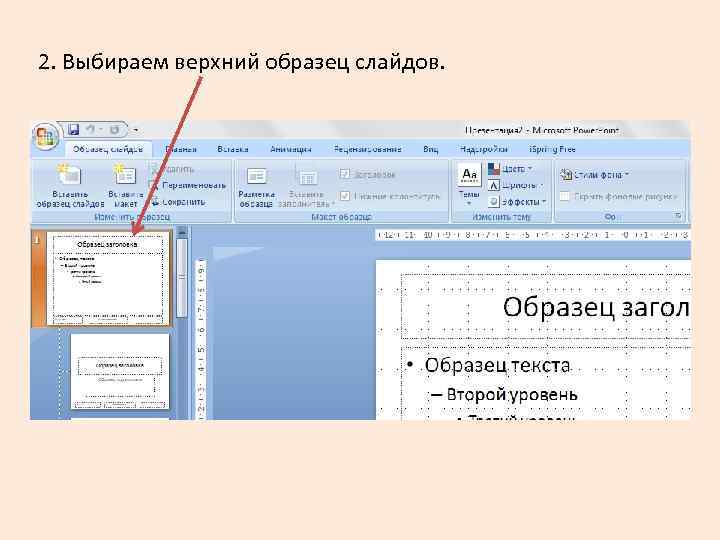Select the second layout thumbnail
Image resolution: width=720 pixels, height=540 pixels.
tap(120, 371)
